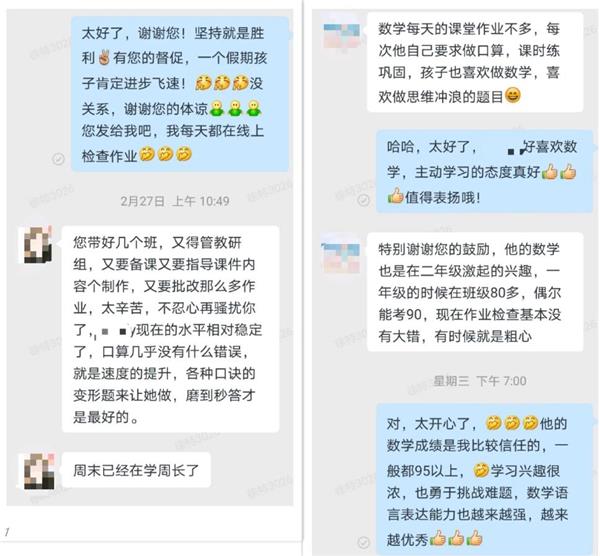Tap the thumbs-up emojis after 越优秀
This screenshot has height=556, width=600.
[x=456, y=538]
